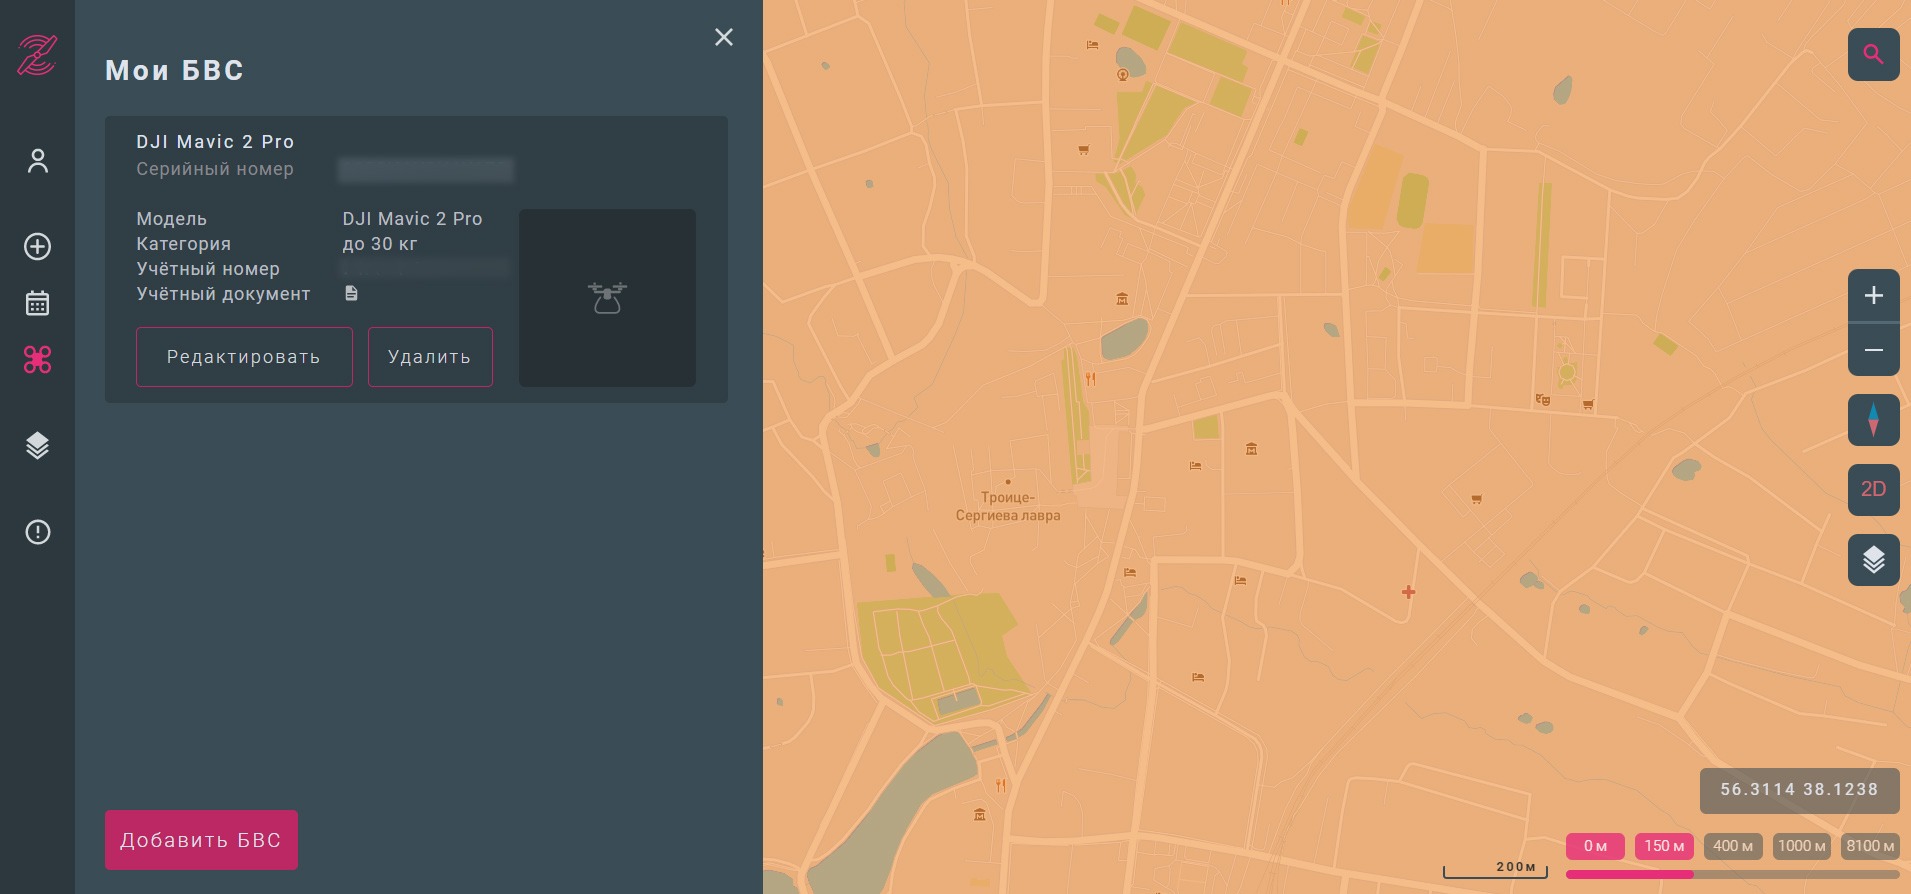Click the Удалить button
This screenshot has width=1911, height=894.
[x=430, y=357]
